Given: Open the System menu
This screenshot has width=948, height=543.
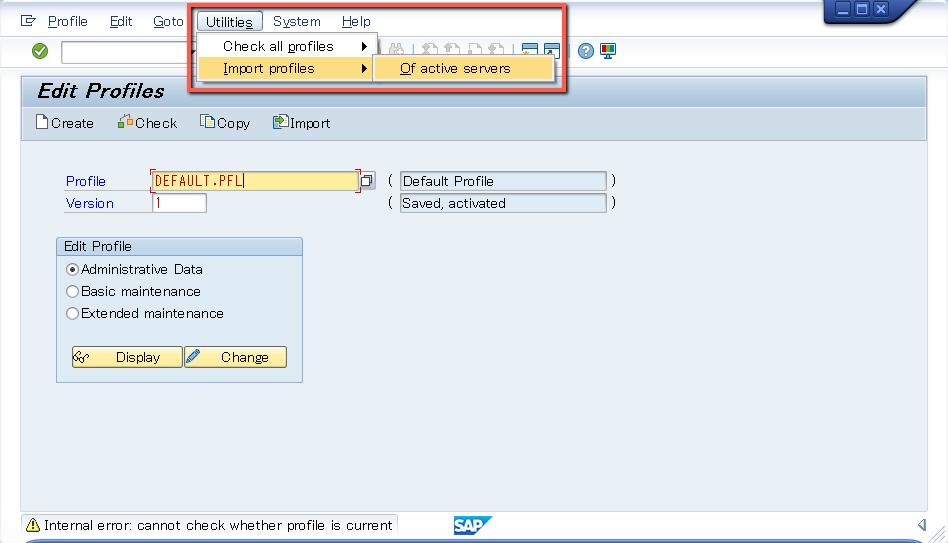Looking at the screenshot, I should pyautogui.click(x=297, y=21).
